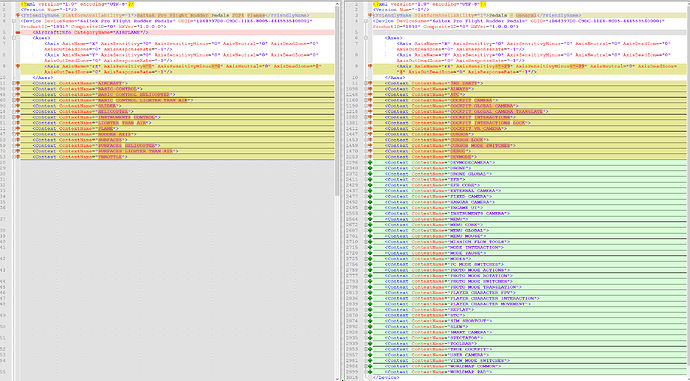Click changed marker on right pane rZ Axis line

pos(370,66)
